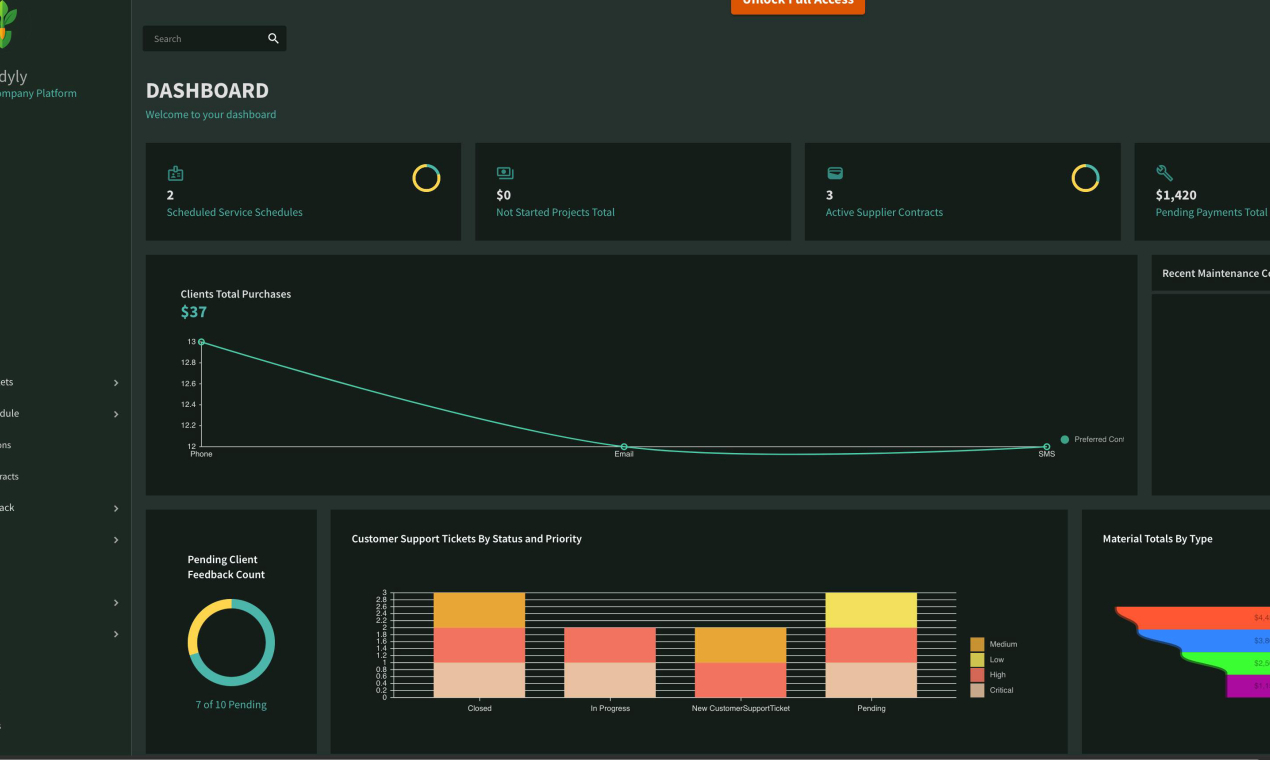
Task: Click the orange Unlock Full Access button
Action: tap(797, 4)
